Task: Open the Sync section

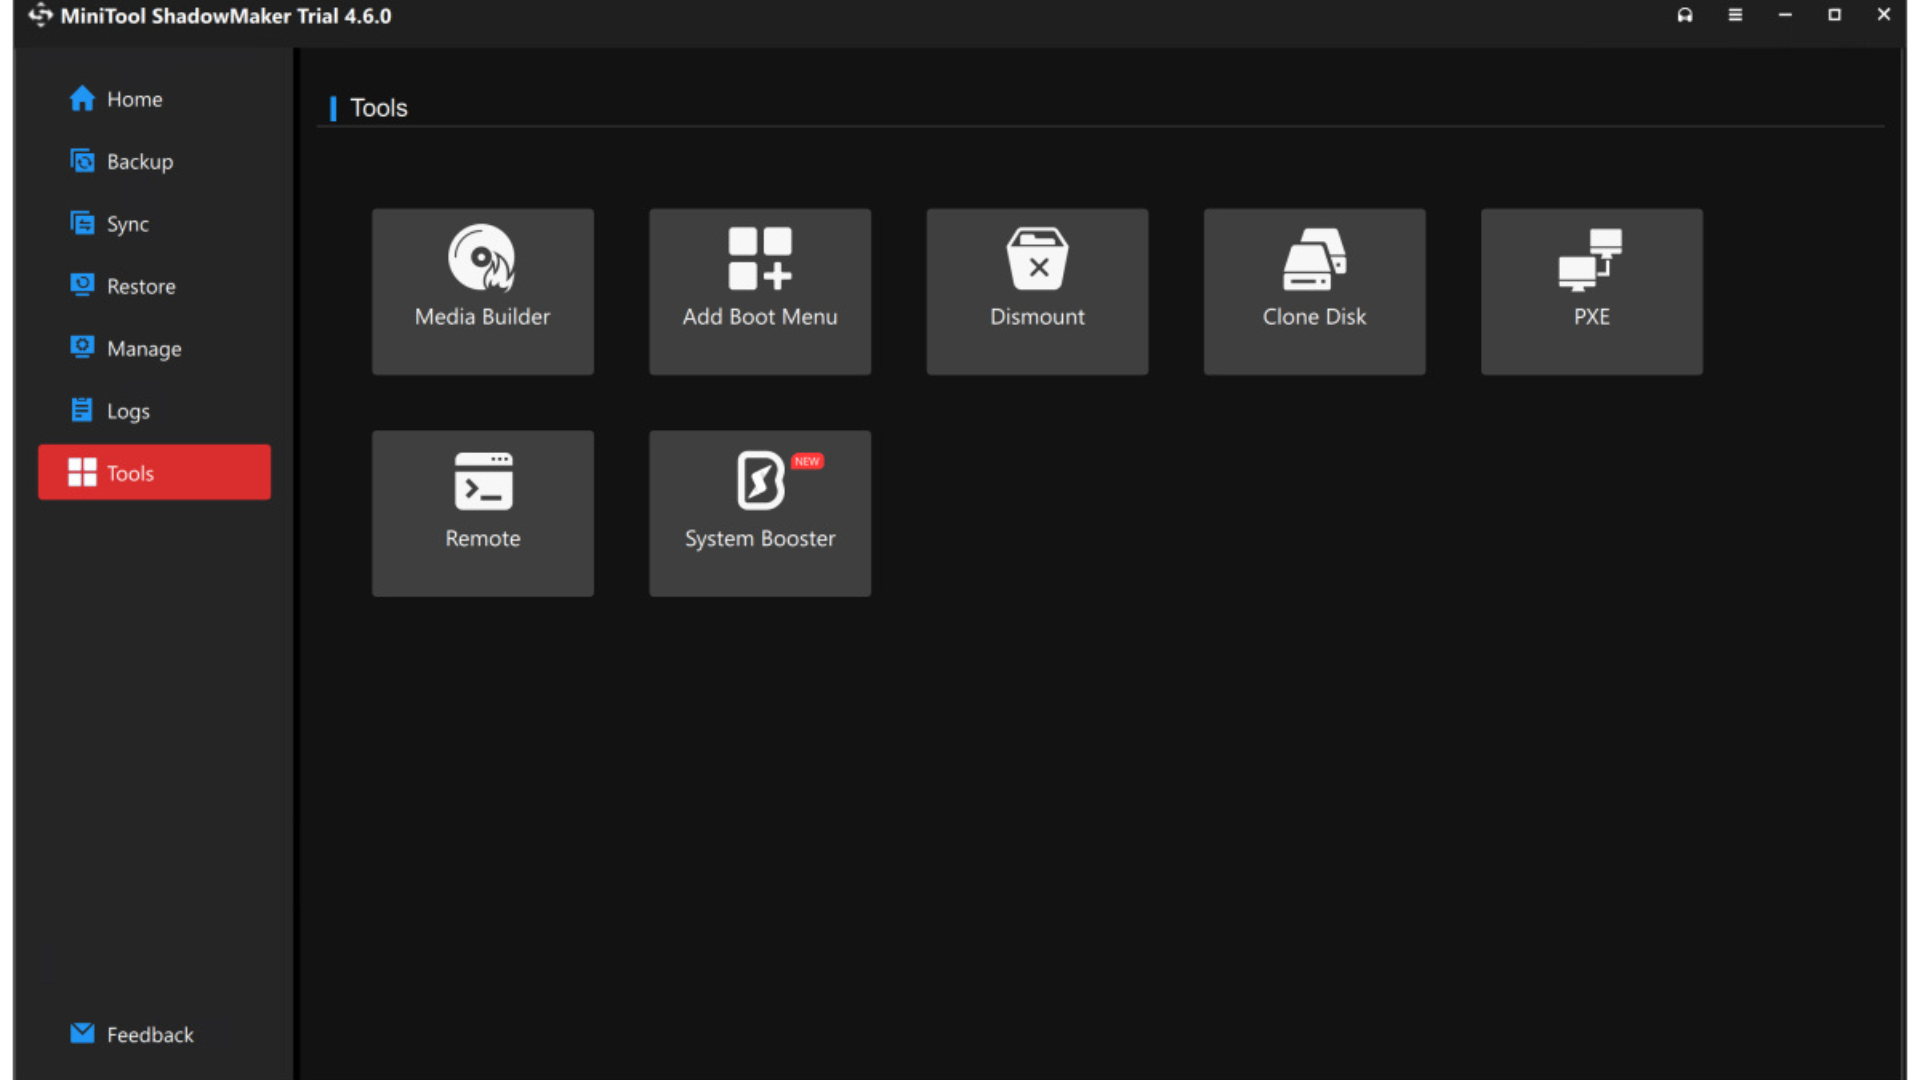Action: coord(127,224)
